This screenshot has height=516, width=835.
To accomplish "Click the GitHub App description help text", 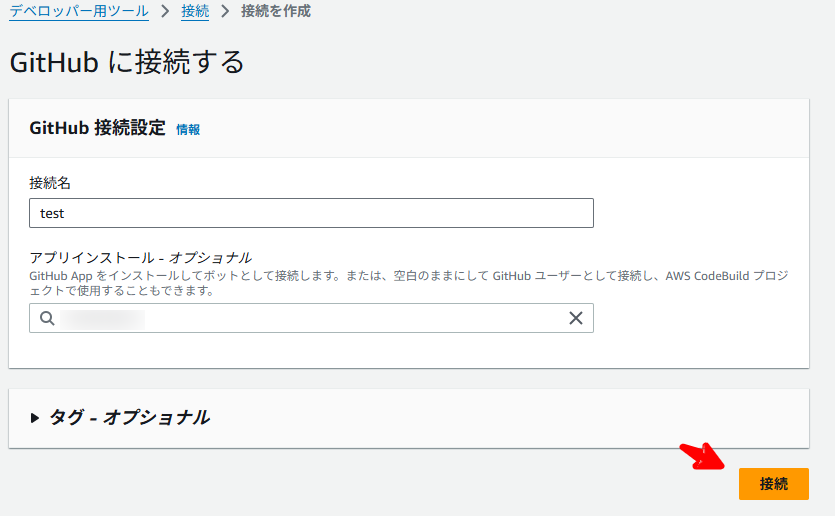I will point(408,283).
